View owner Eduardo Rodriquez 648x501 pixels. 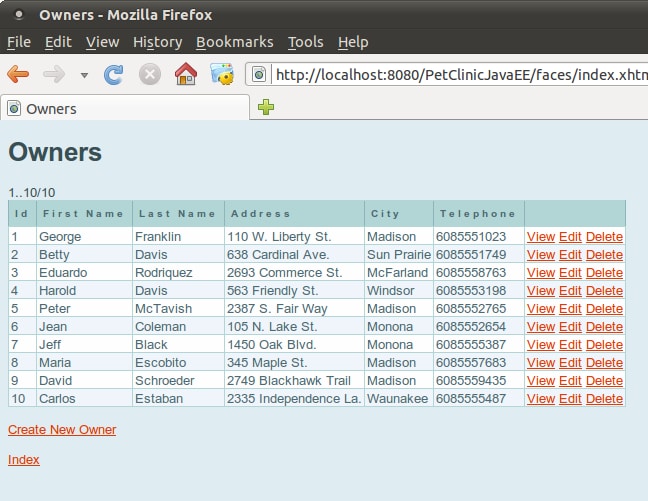coord(541,273)
